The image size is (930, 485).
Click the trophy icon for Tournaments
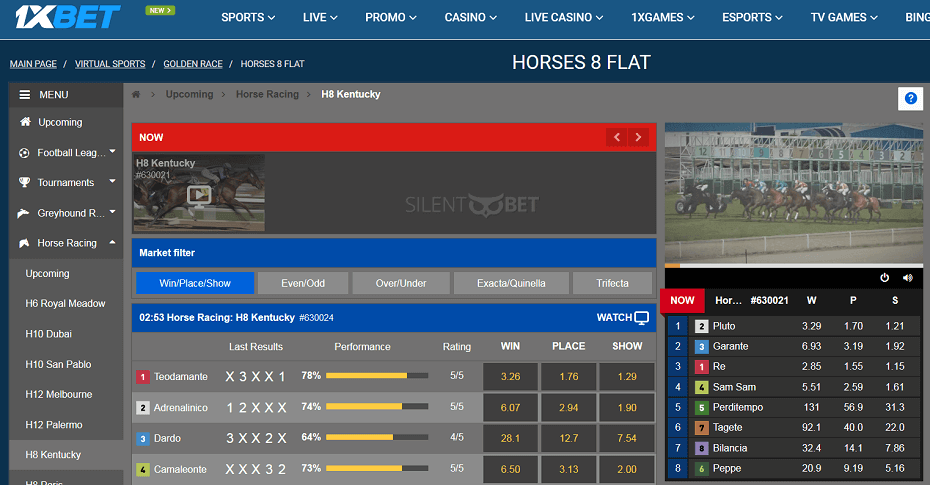point(24,182)
